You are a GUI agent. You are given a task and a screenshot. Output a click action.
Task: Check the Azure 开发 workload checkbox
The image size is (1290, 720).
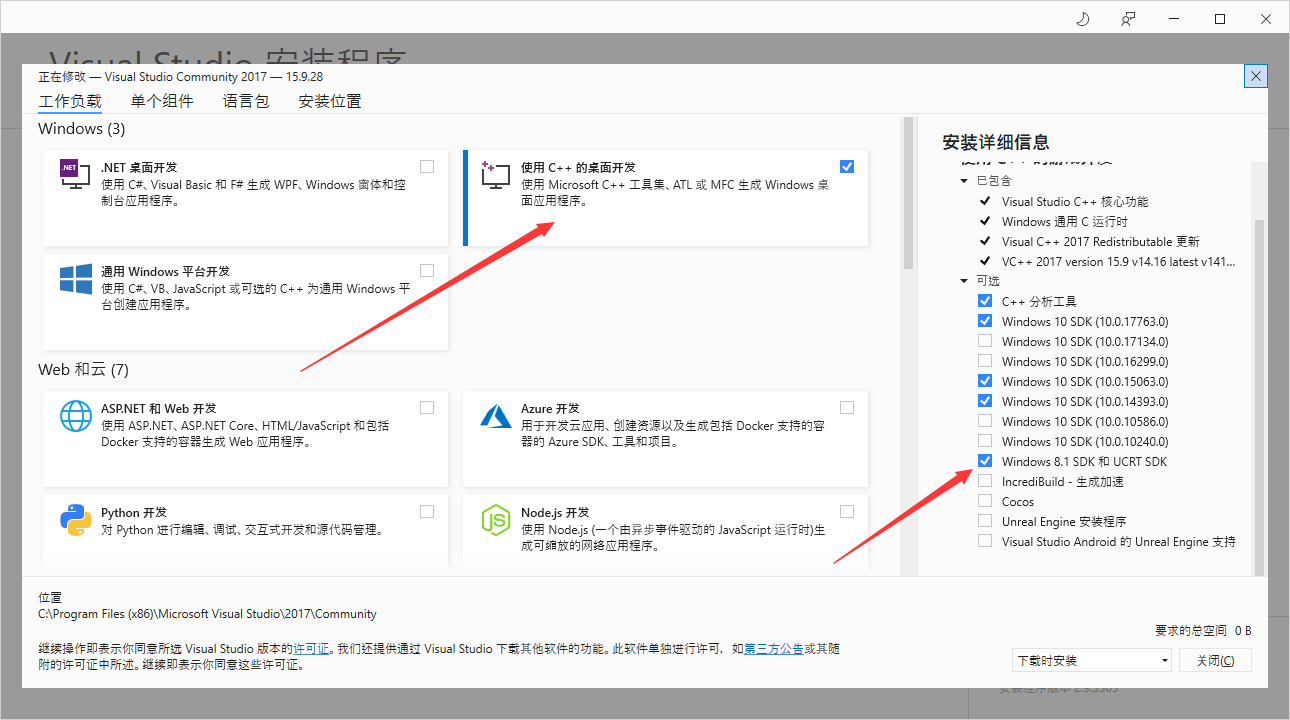click(847, 408)
